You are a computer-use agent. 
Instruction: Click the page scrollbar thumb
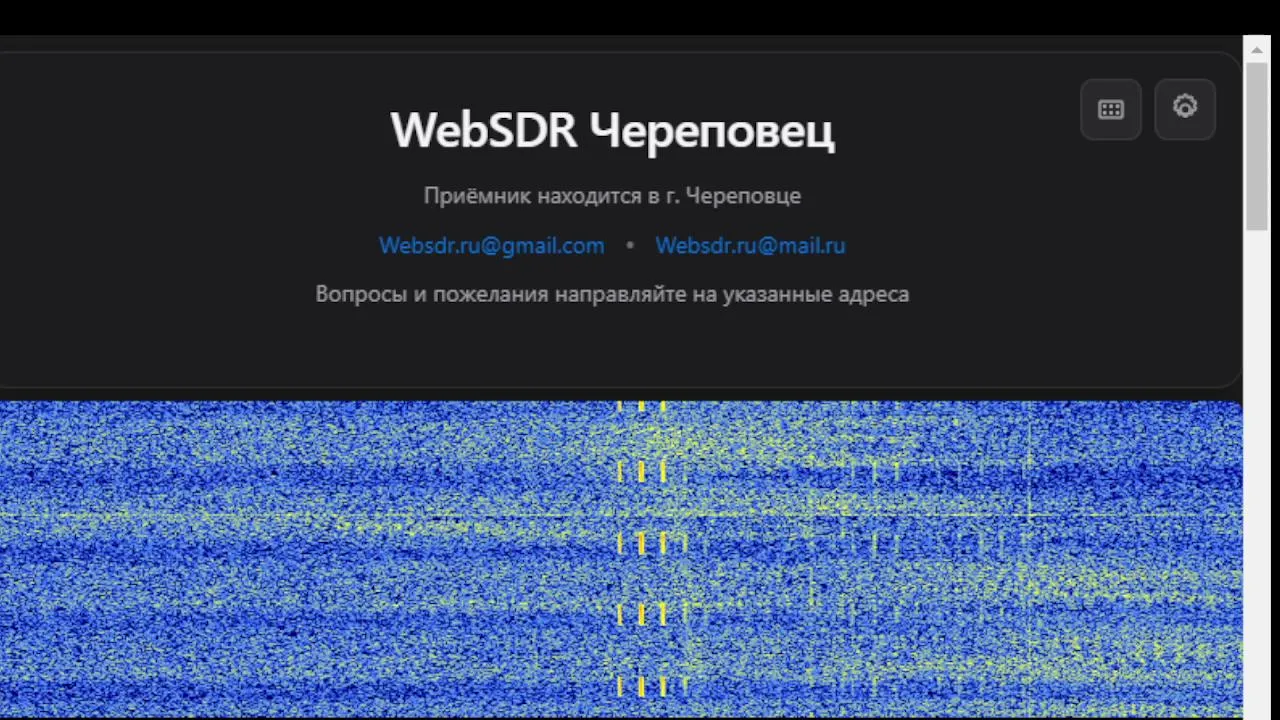[x=1257, y=146]
